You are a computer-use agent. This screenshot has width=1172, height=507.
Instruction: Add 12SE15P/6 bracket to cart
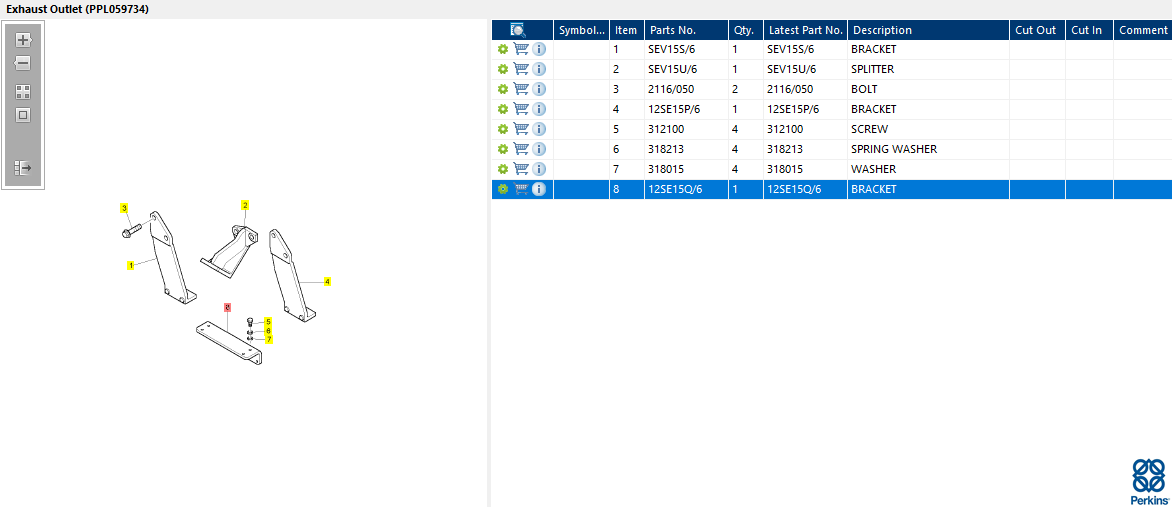pos(521,109)
